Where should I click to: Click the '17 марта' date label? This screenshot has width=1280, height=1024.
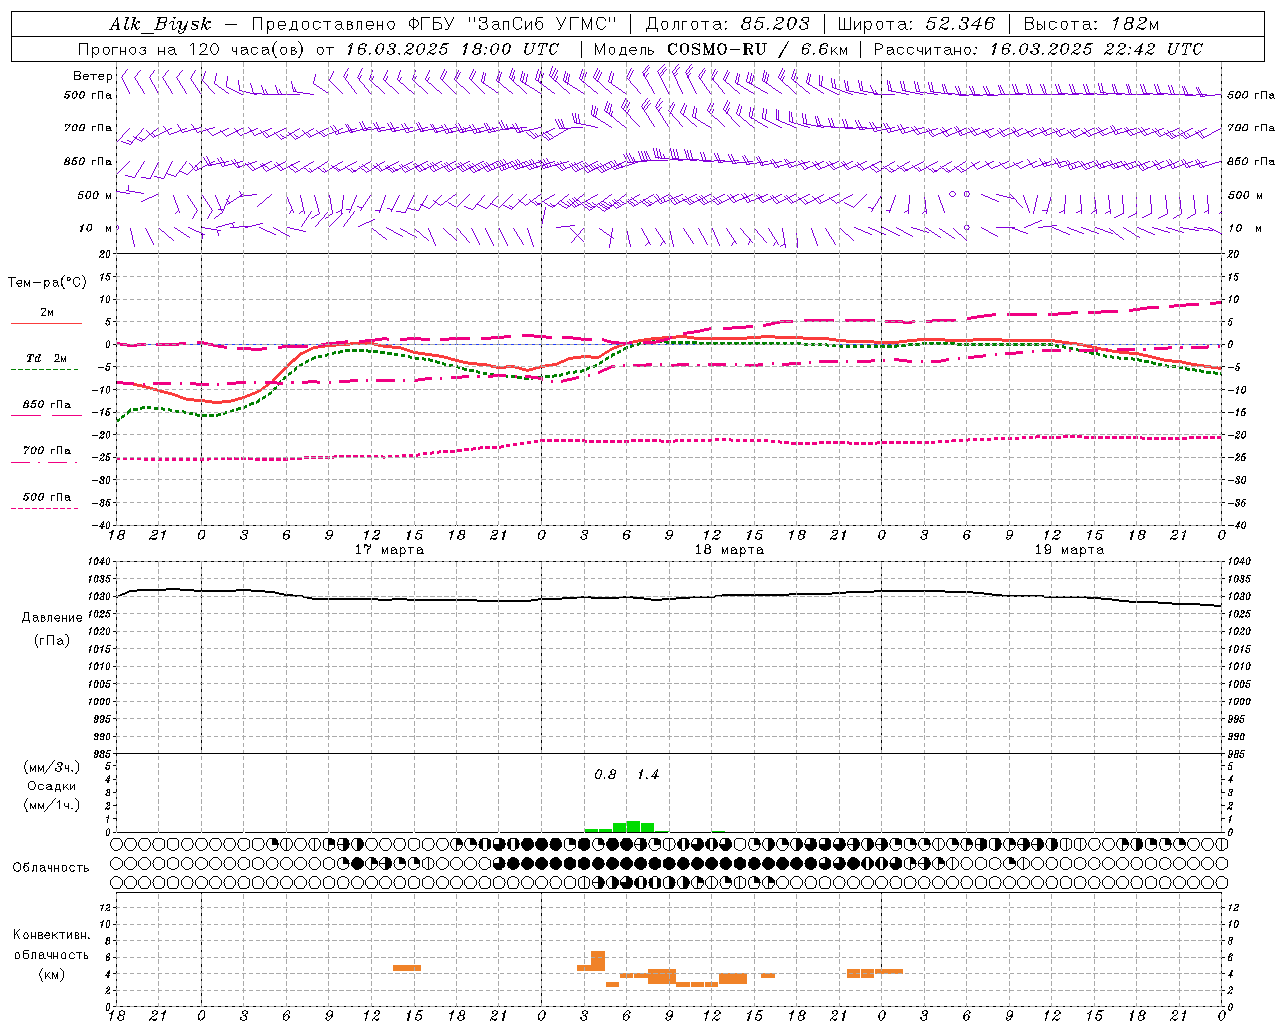tap(389, 550)
